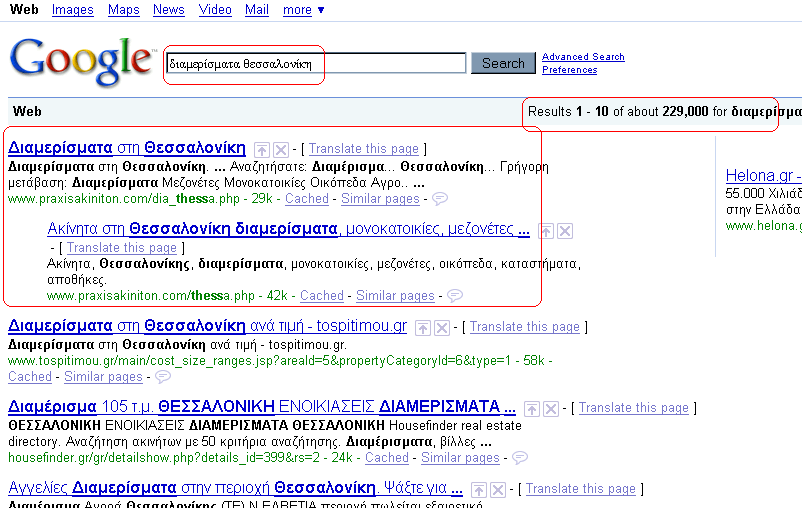The image size is (802, 508).
Task: Click 'Translate this page' for the tospitimou.gr result
Action: point(524,327)
